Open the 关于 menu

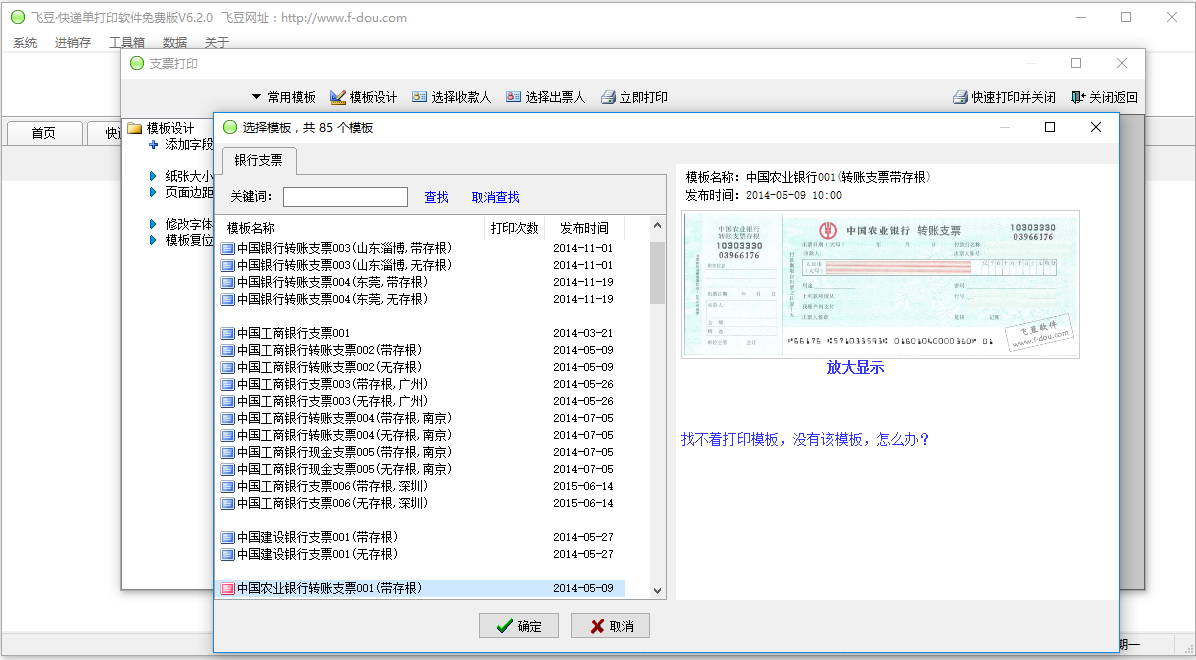[217, 43]
